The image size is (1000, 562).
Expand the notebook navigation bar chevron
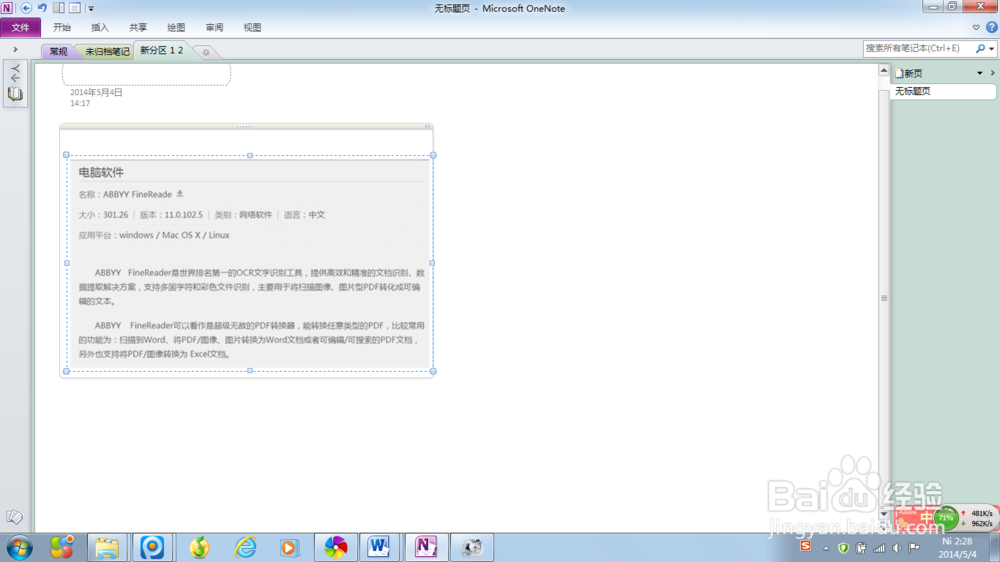[15, 50]
